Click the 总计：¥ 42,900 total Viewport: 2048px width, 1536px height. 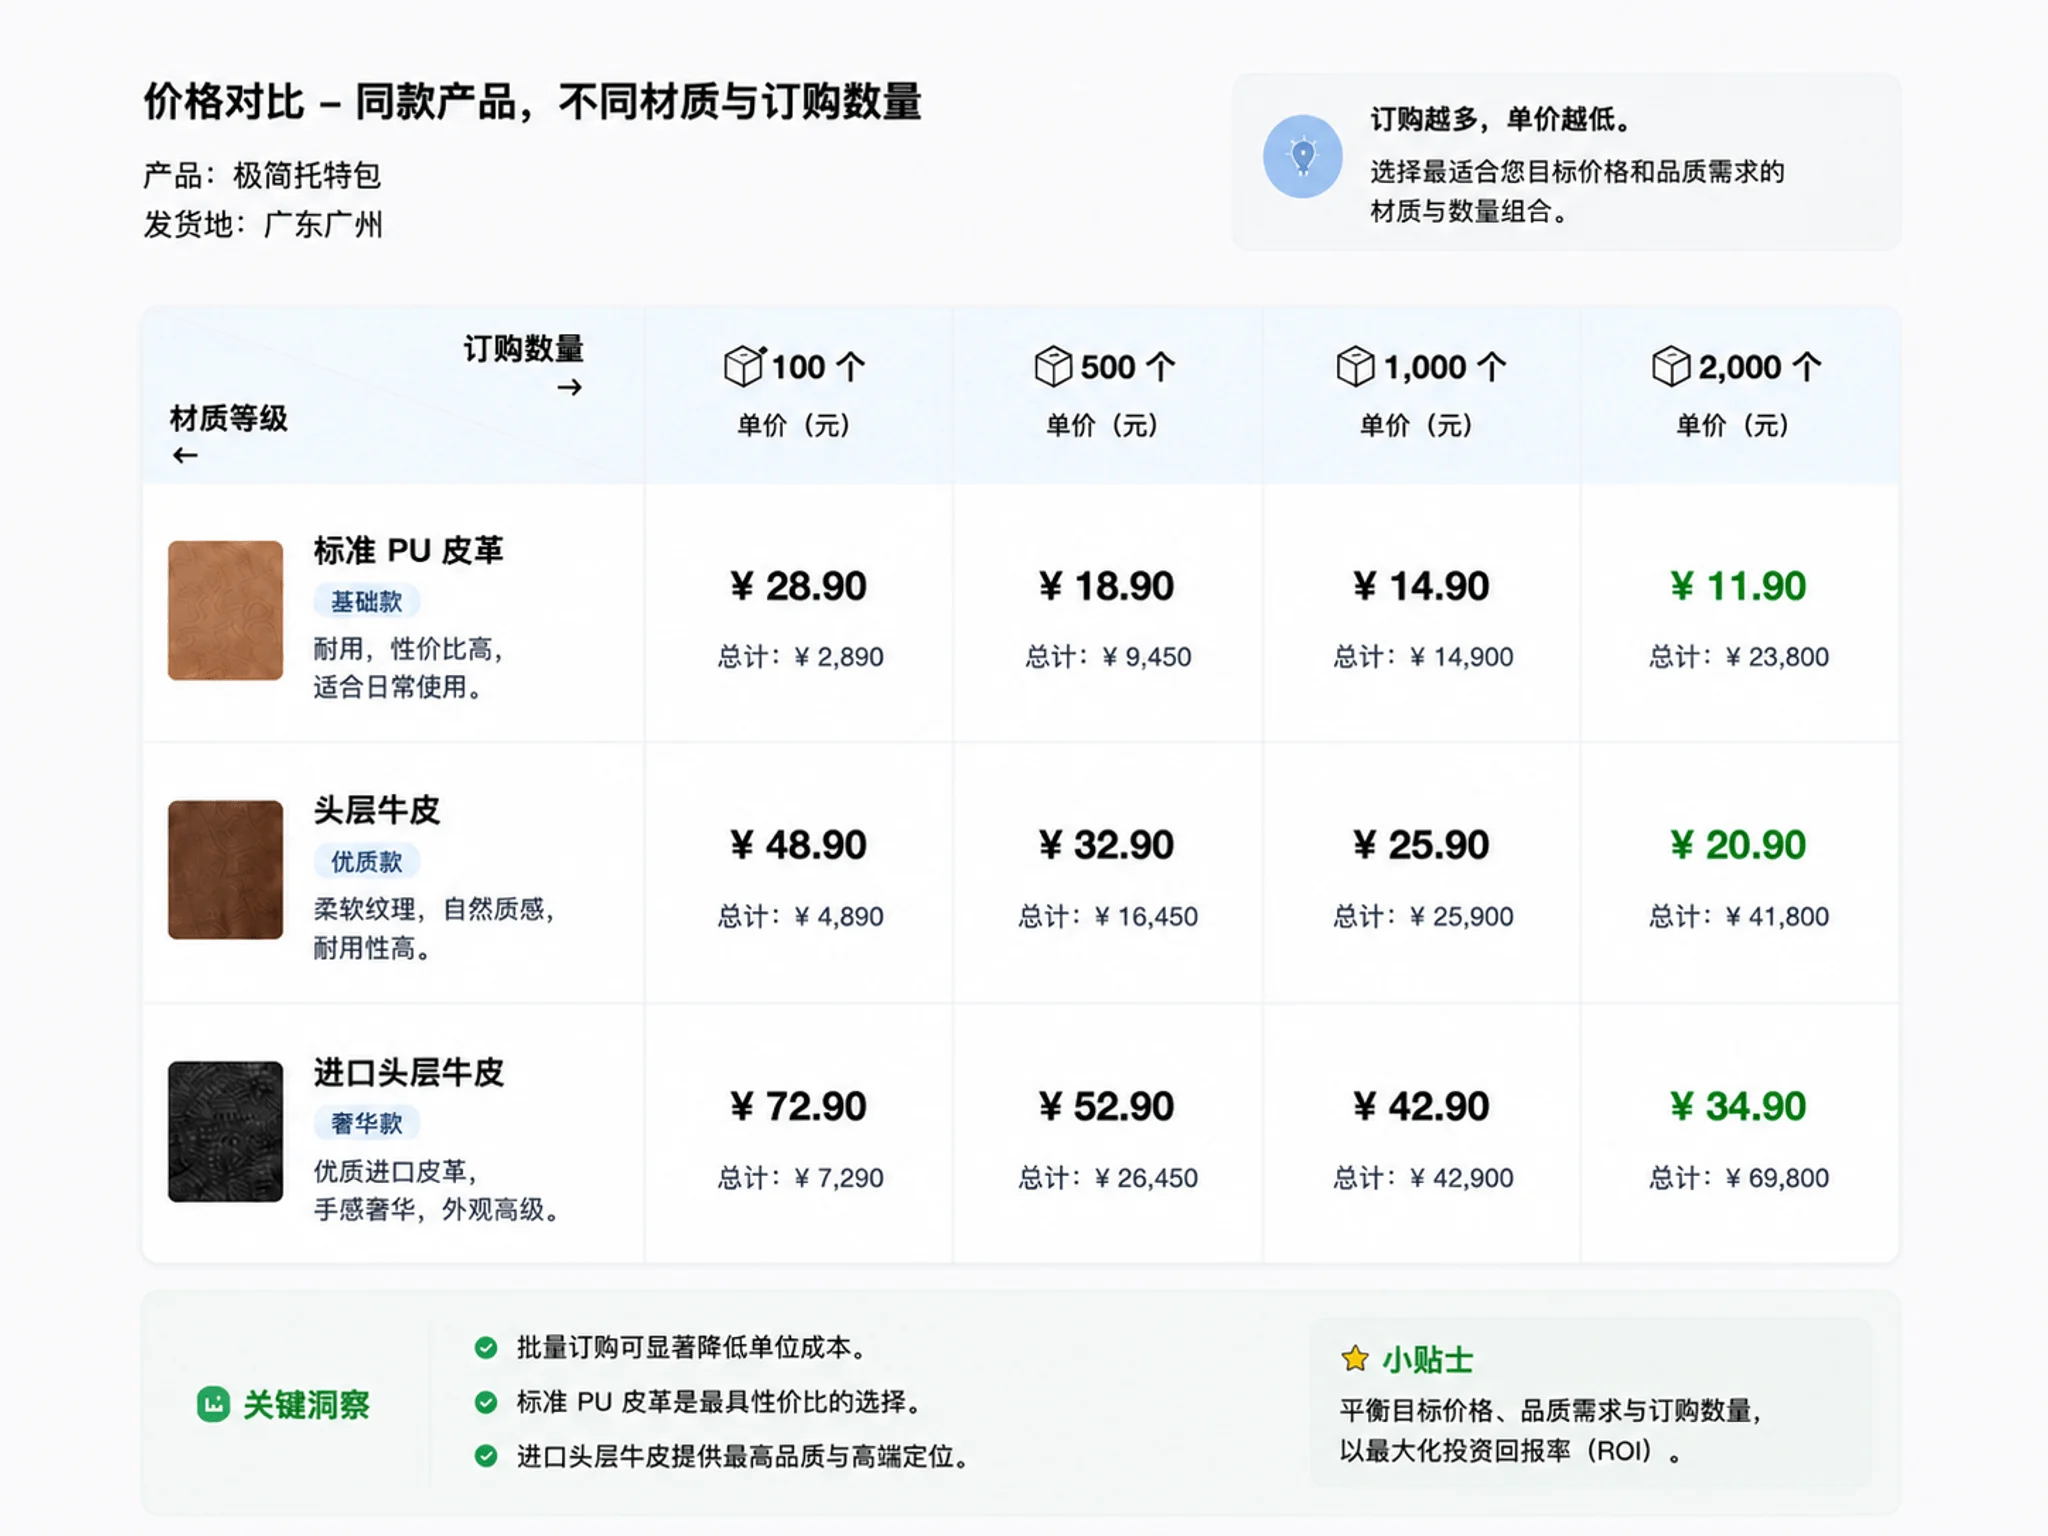tap(1423, 1178)
